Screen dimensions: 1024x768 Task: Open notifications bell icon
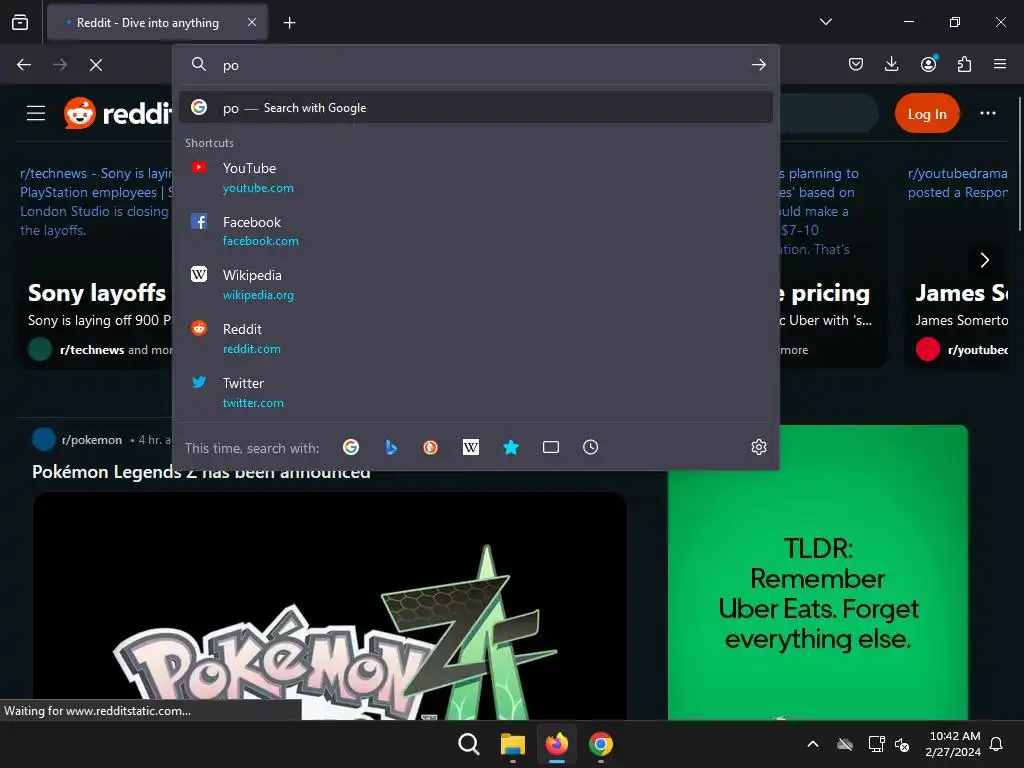(997, 744)
